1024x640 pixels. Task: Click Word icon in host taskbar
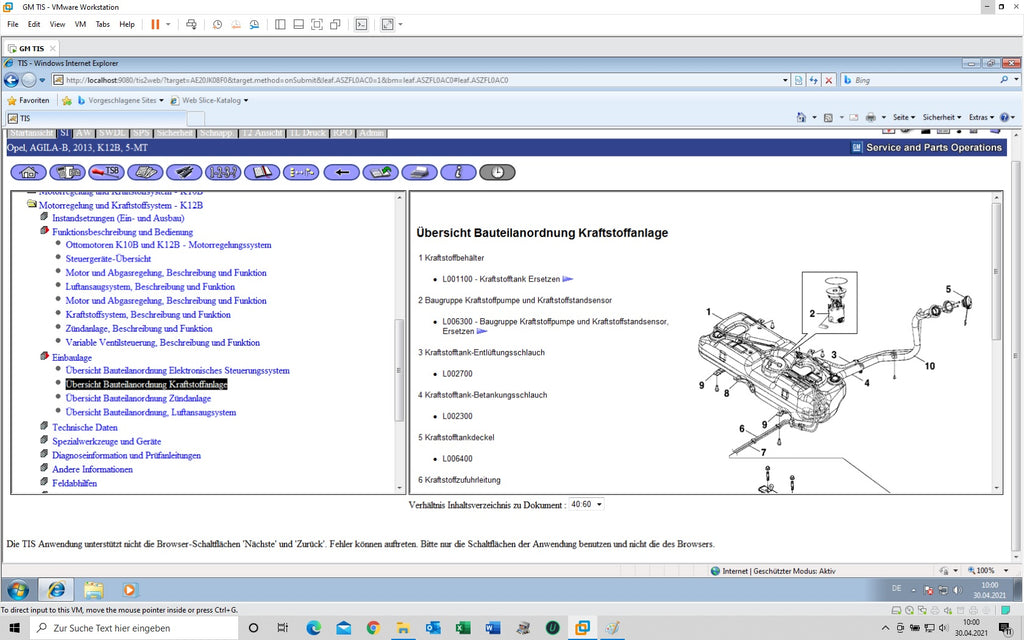[x=492, y=628]
